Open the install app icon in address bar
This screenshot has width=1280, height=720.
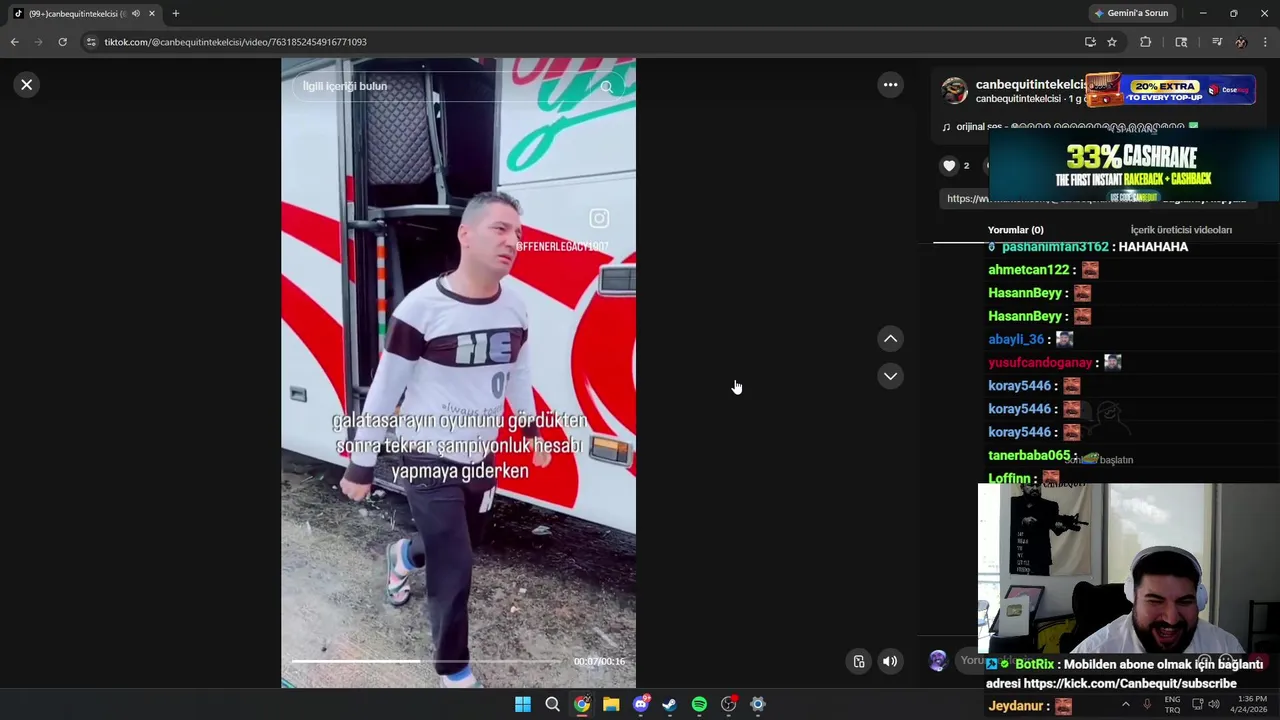(1090, 42)
